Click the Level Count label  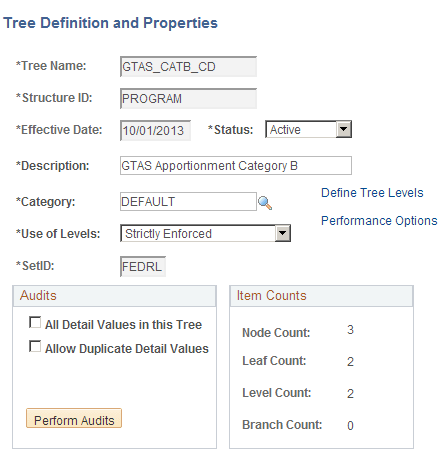tap(276, 393)
